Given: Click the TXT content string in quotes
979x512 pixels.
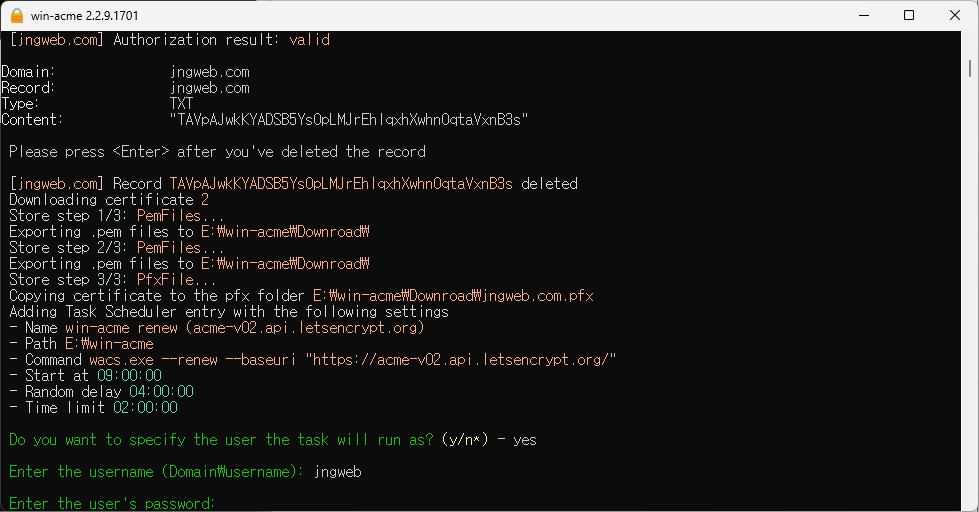Looking at the screenshot, I should point(349,120).
